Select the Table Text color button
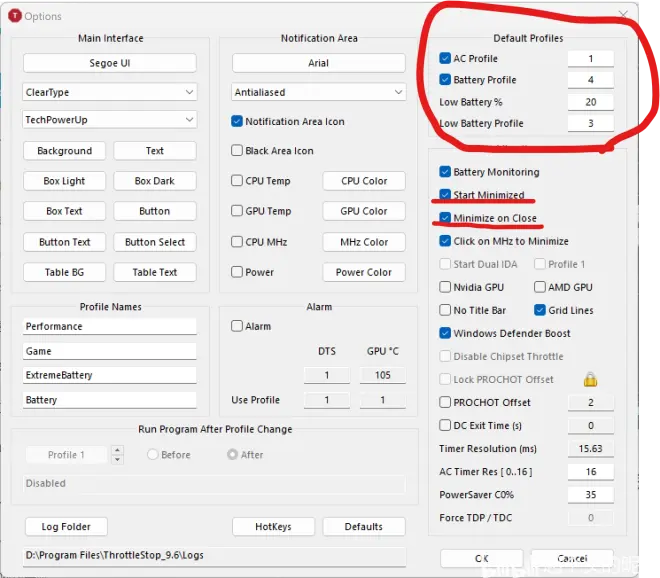This screenshot has height=578, width=660. 155,272
